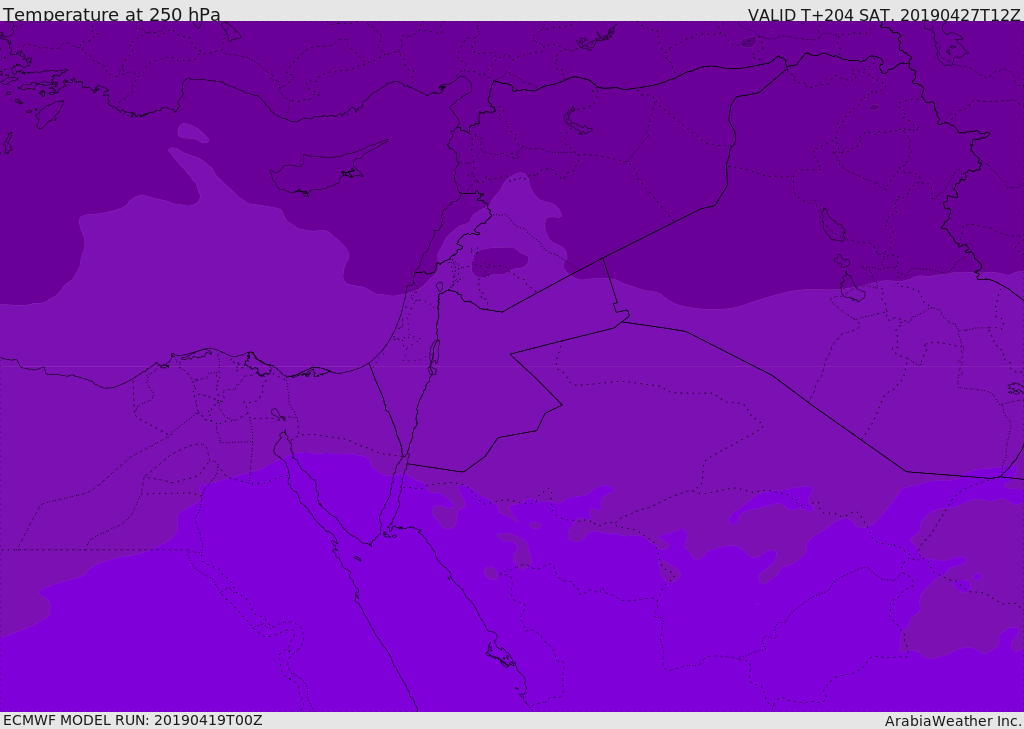Click the 'VALID T+204 SAT. 20190427T12Z' label
This screenshot has height=729, width=1024.
pos(884,15)
